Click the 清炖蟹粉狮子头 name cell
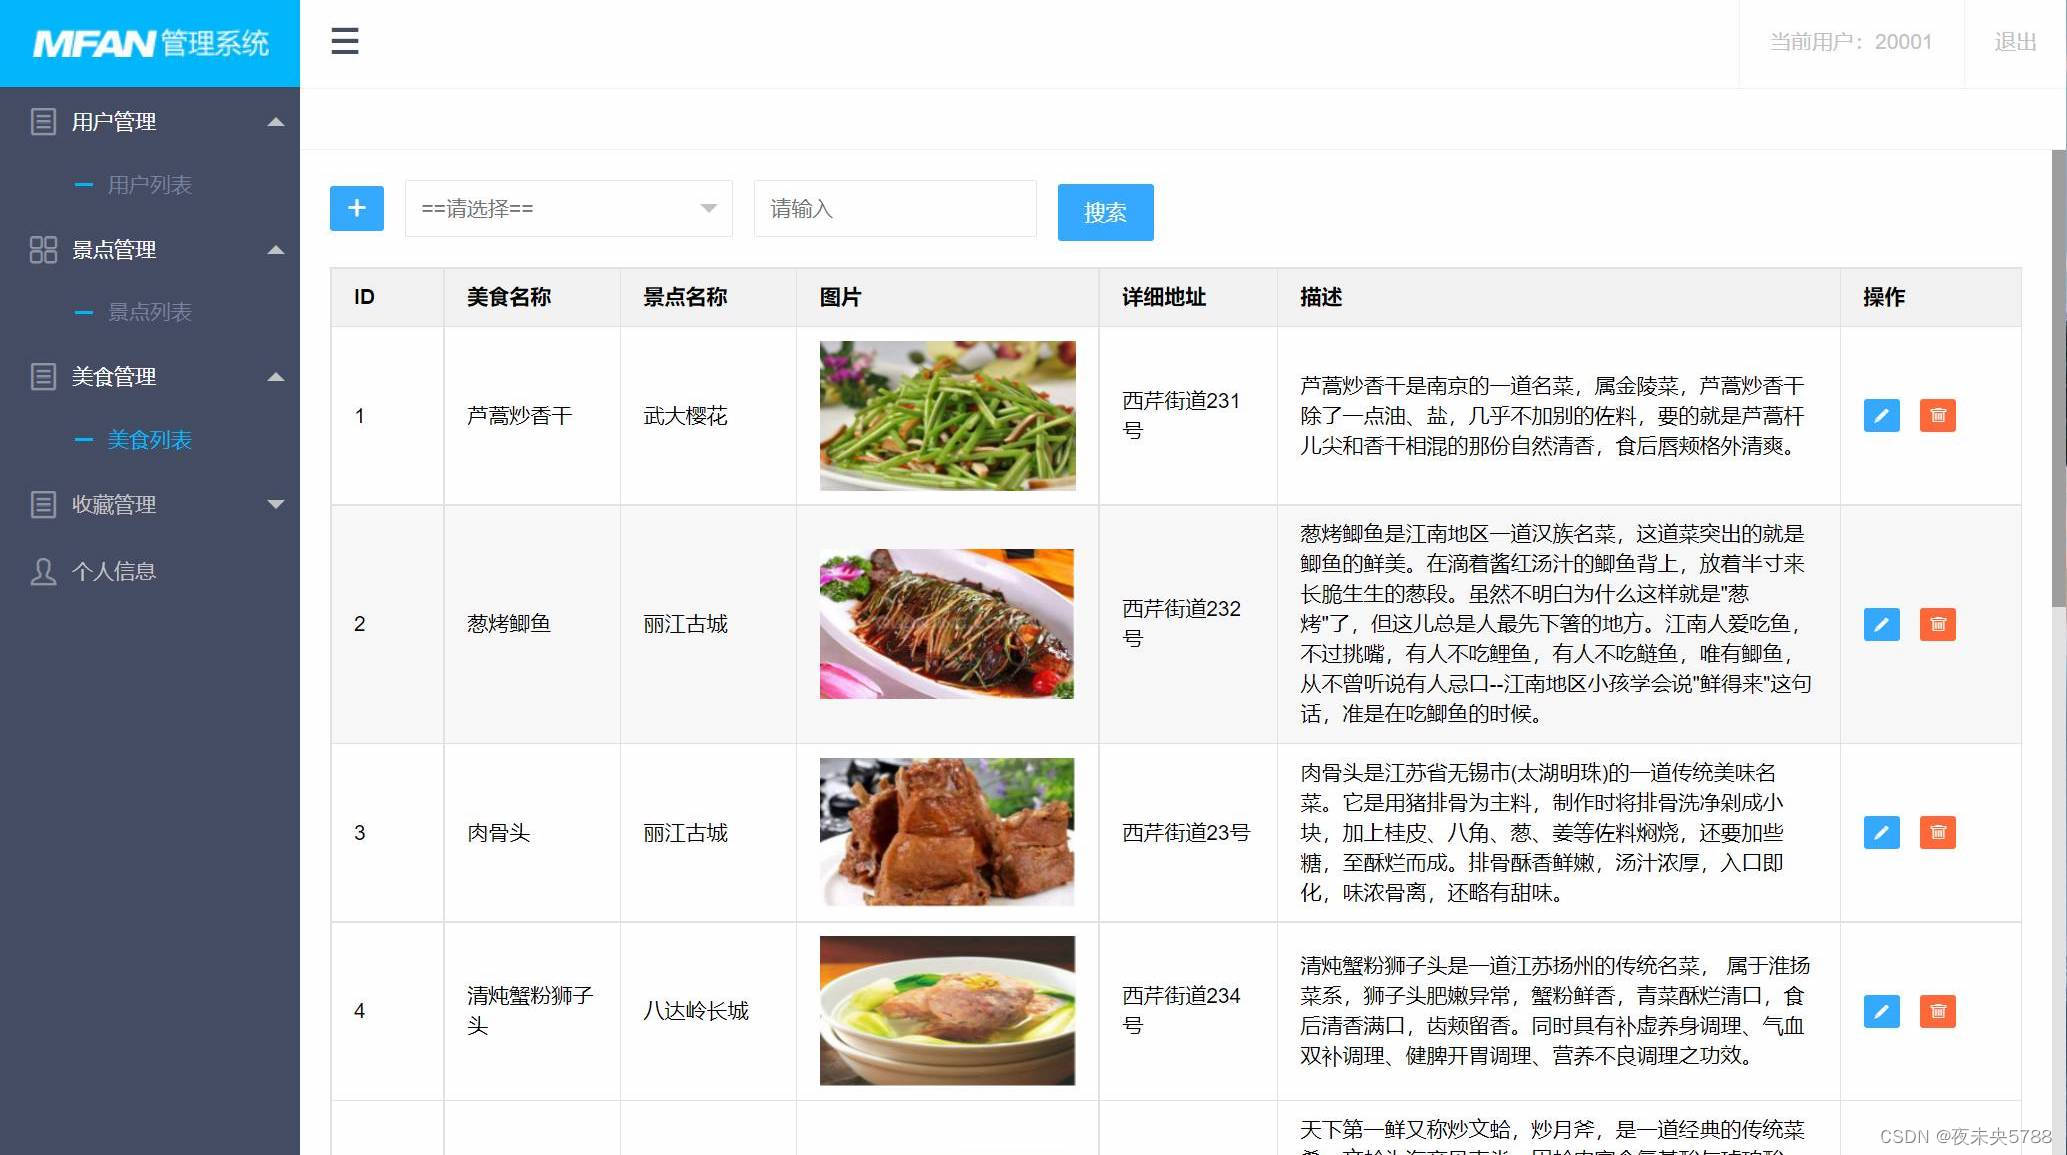The image size is (2067, 1155). (x=530, y=1011)
